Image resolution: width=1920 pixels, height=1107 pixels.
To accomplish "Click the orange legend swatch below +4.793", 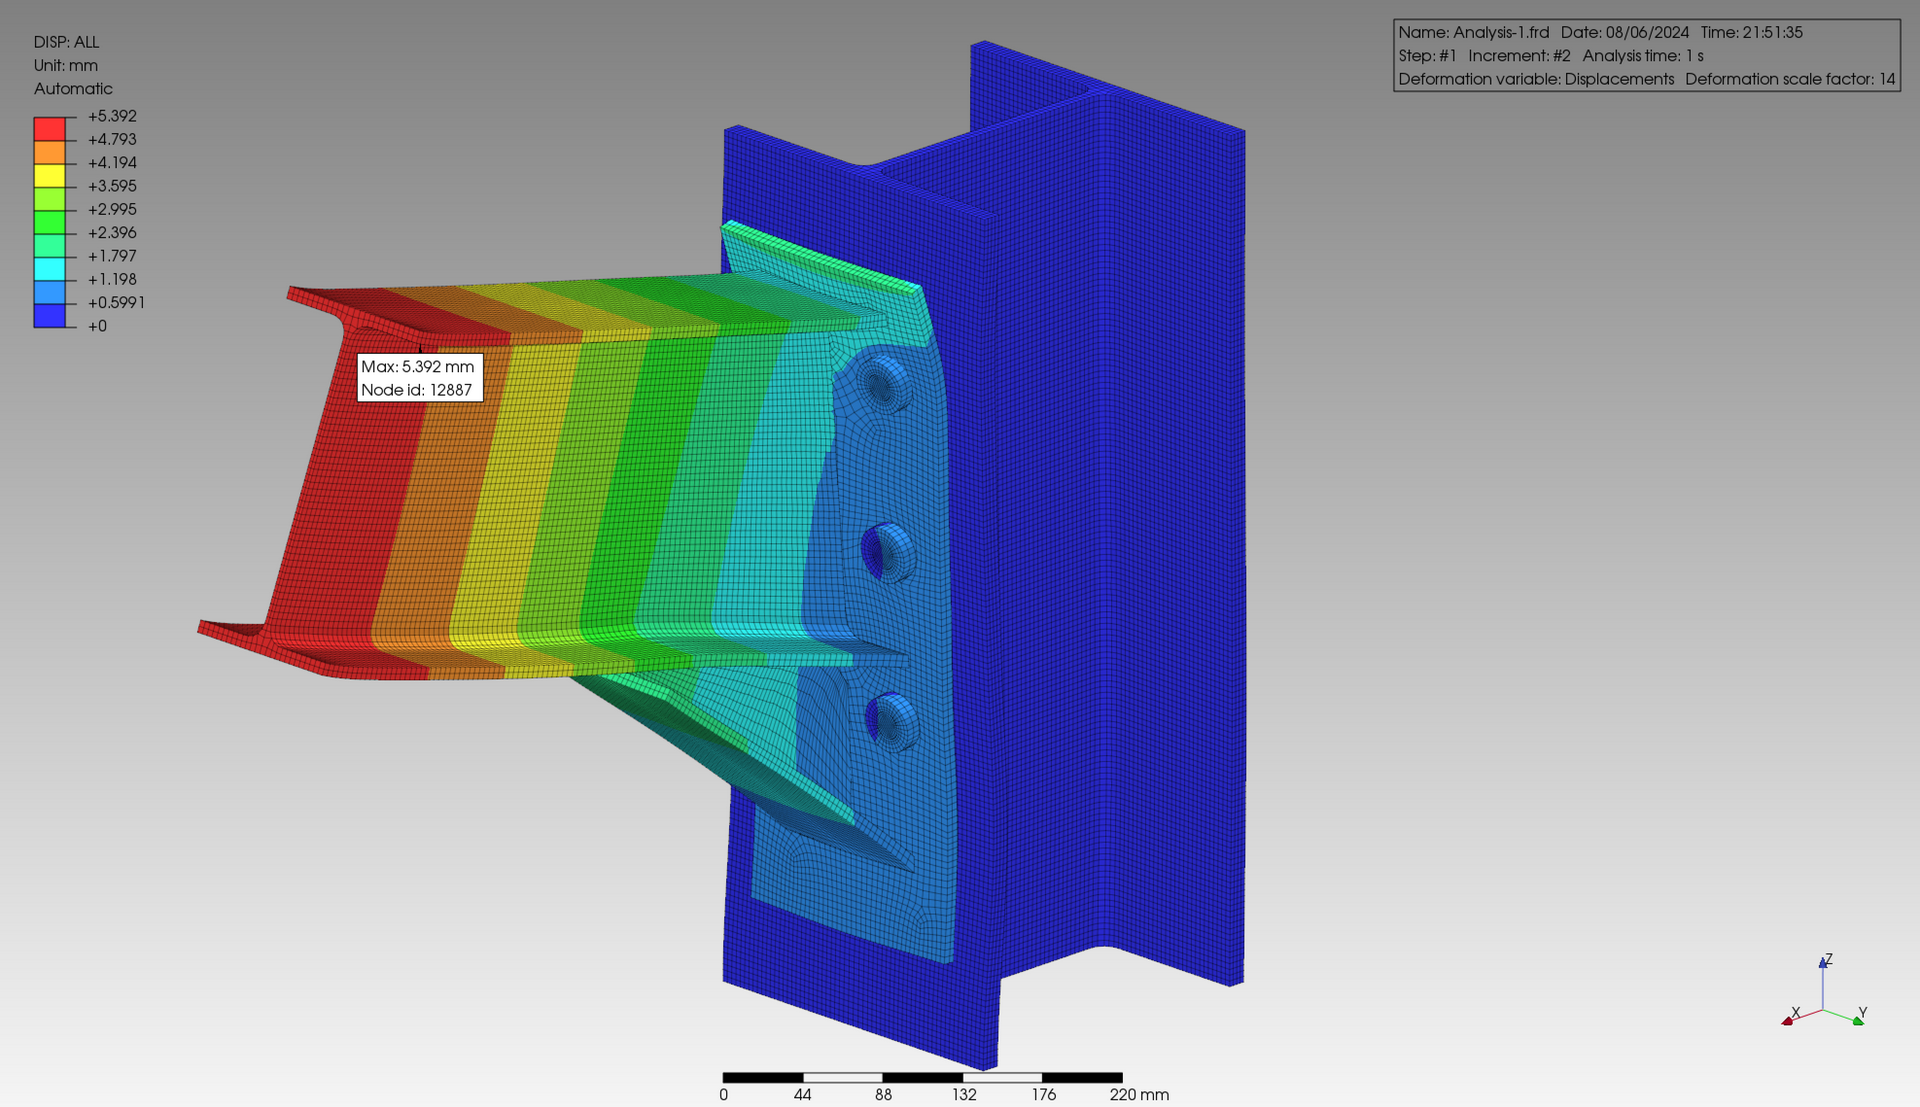I will pyautogui.click(x=49, y=152).
